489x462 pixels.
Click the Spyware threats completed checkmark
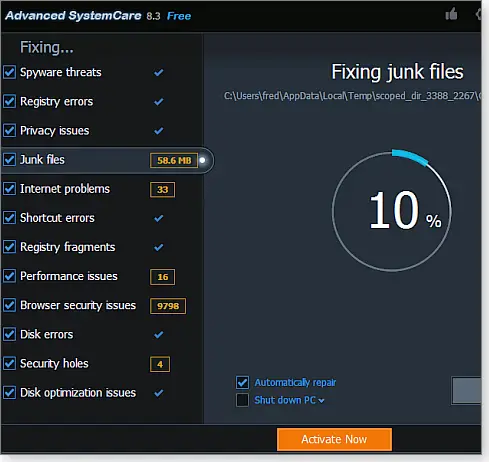click(159, 72)
